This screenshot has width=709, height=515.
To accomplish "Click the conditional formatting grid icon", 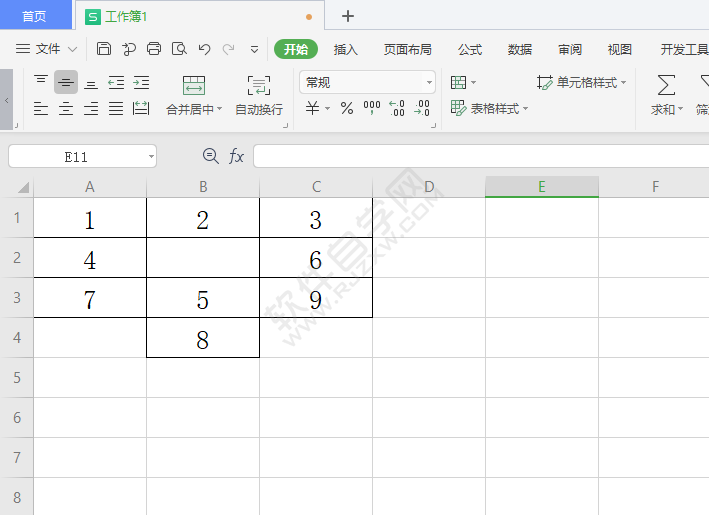I will point(458,82).
